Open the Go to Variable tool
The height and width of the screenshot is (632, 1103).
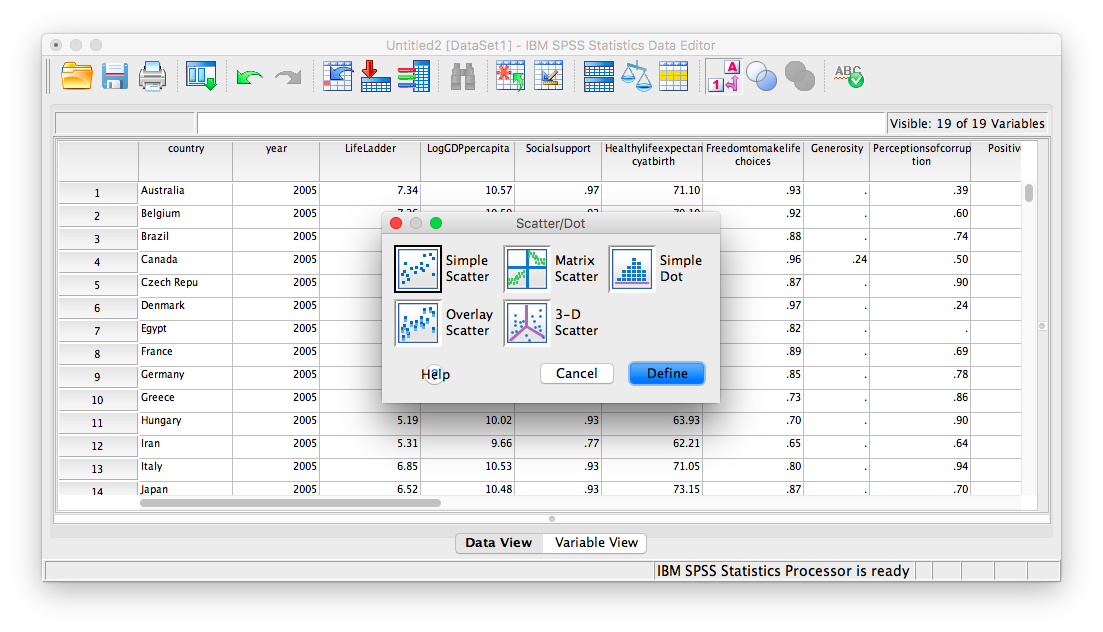(376, 76)
